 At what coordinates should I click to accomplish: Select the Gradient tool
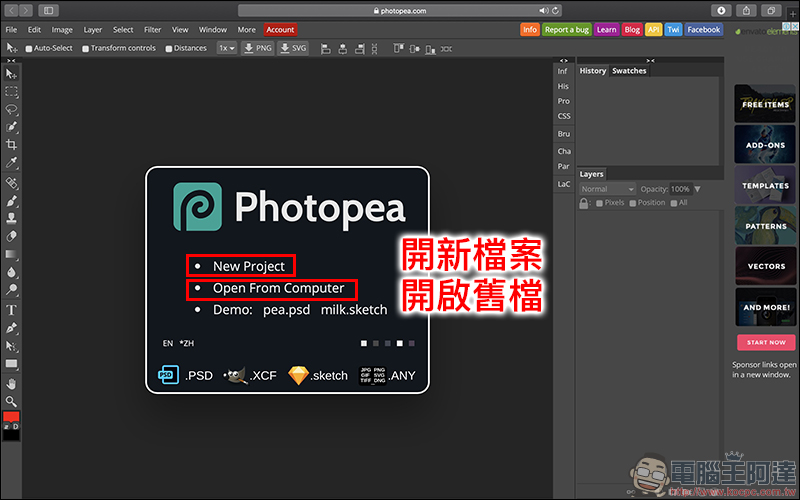pyautogui.click(x=11, y=254)
